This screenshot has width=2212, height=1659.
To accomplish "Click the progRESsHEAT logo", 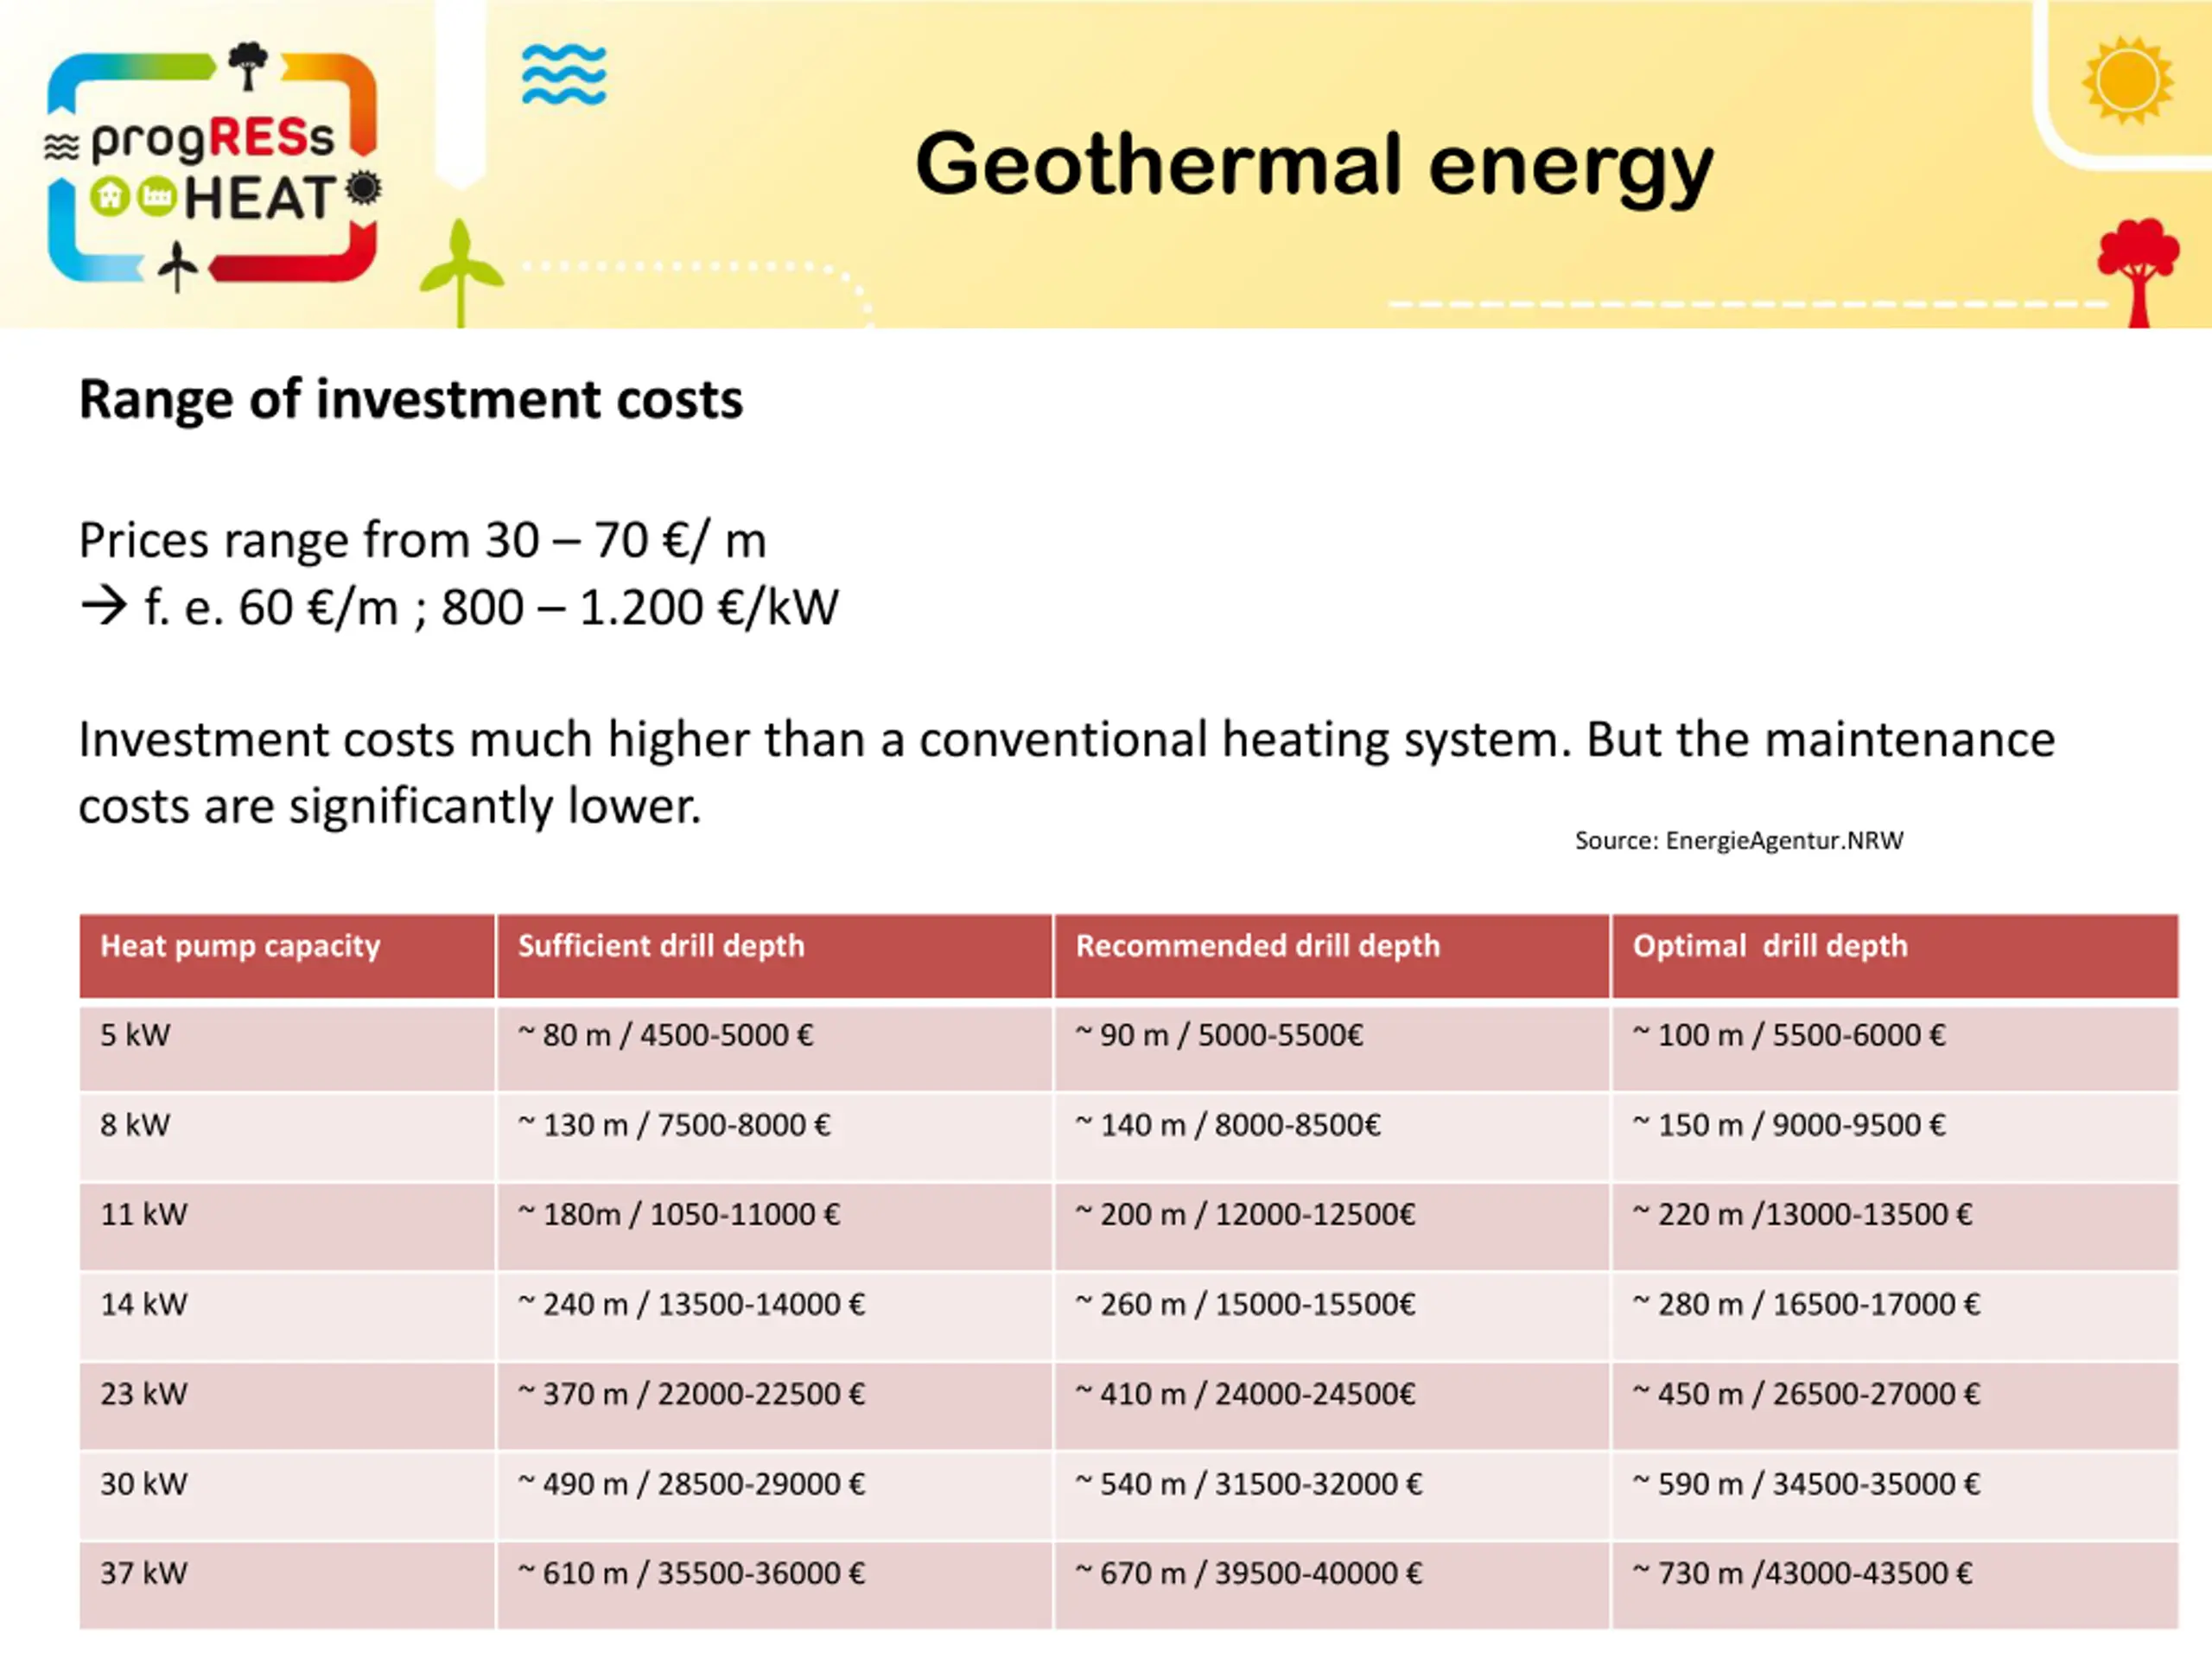I will point(213,168).
